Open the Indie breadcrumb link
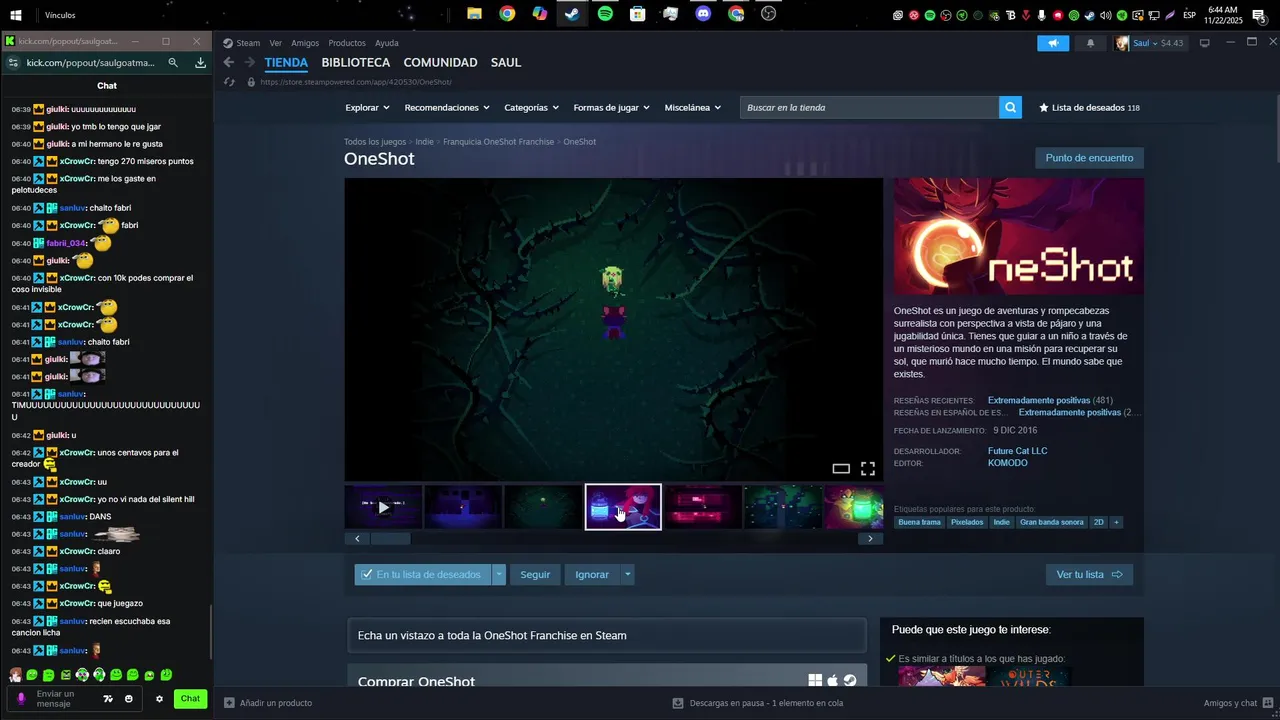 point(424,142)
